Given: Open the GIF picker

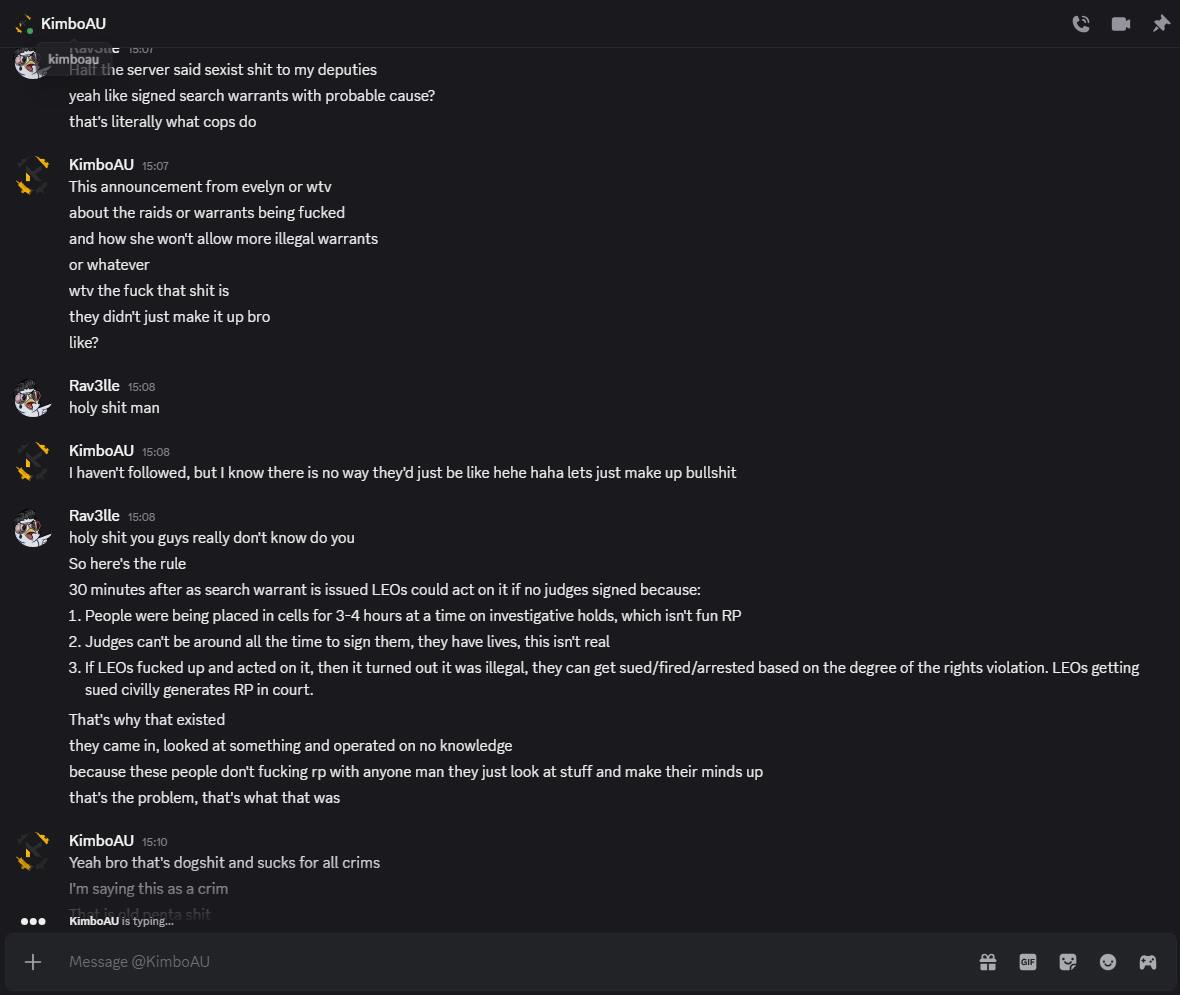Looking at the screenshot, I should pos(1027,962).
